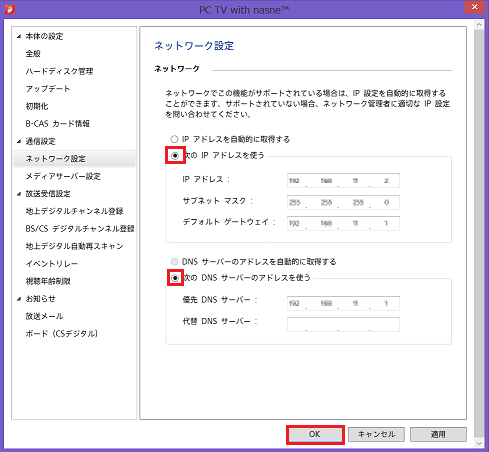Viewport: 489px width, 452px height.
Task: Click the 適用 apply button
Action: pos(438,434)
